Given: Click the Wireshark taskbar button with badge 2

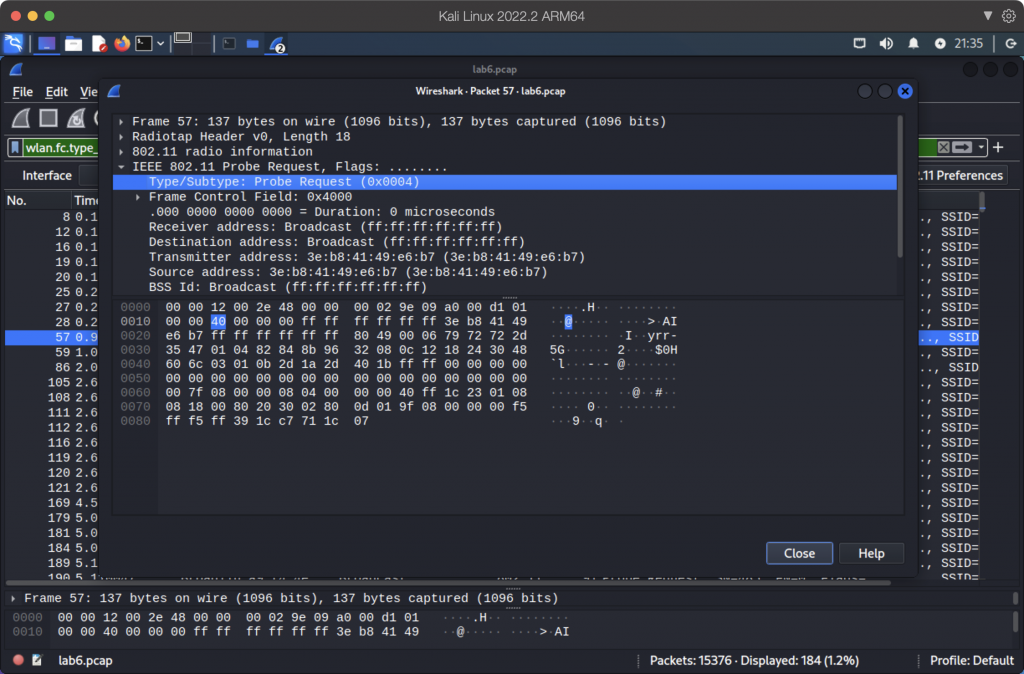Looking at the screenshot, I should coord(277,44).
